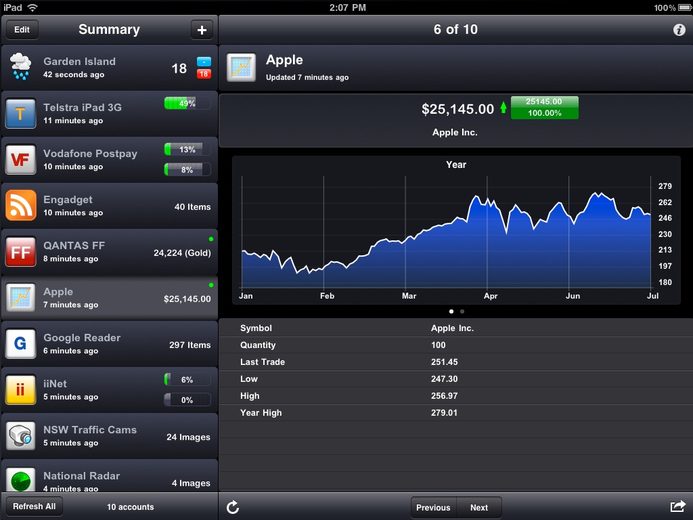Click the refresh arrow icon in the bottom toolbar

click(233, 507)
